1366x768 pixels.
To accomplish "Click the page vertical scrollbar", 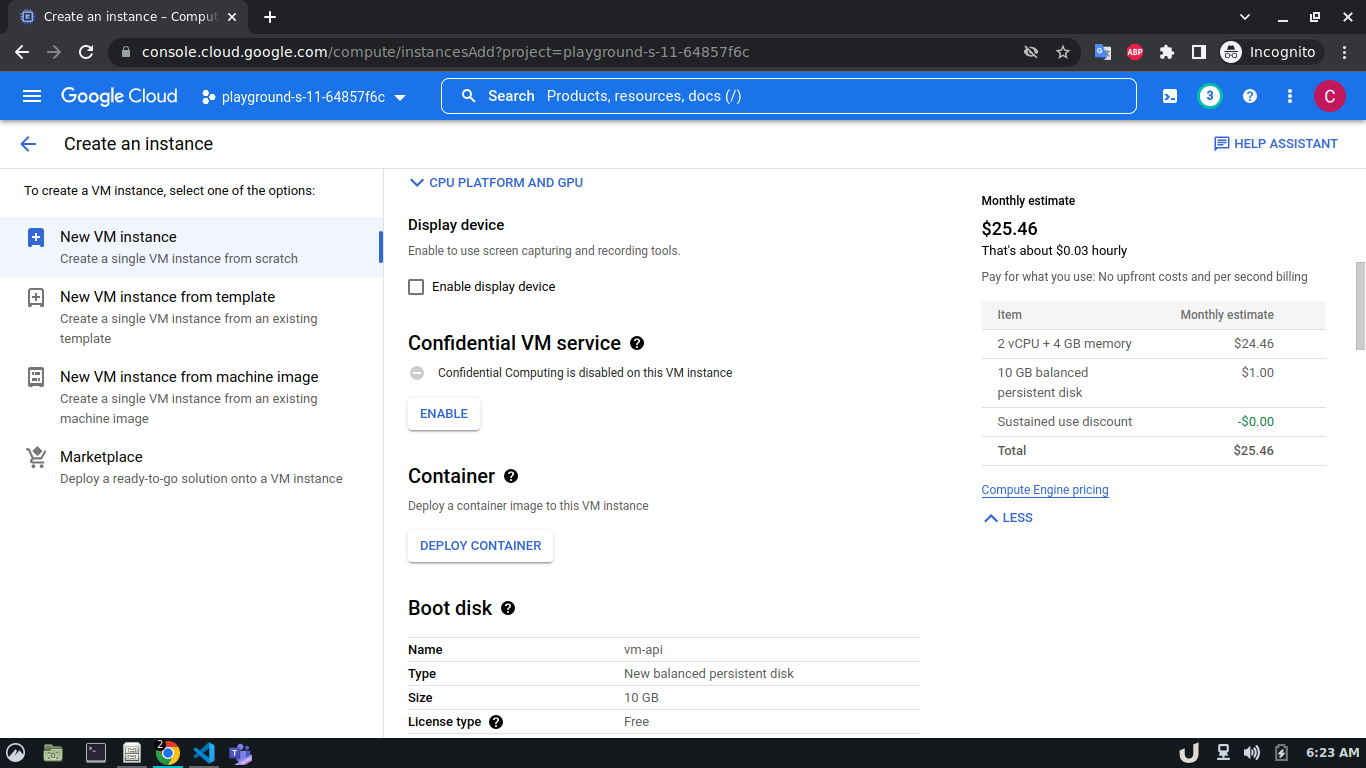I will click(x=1360, y=306).
